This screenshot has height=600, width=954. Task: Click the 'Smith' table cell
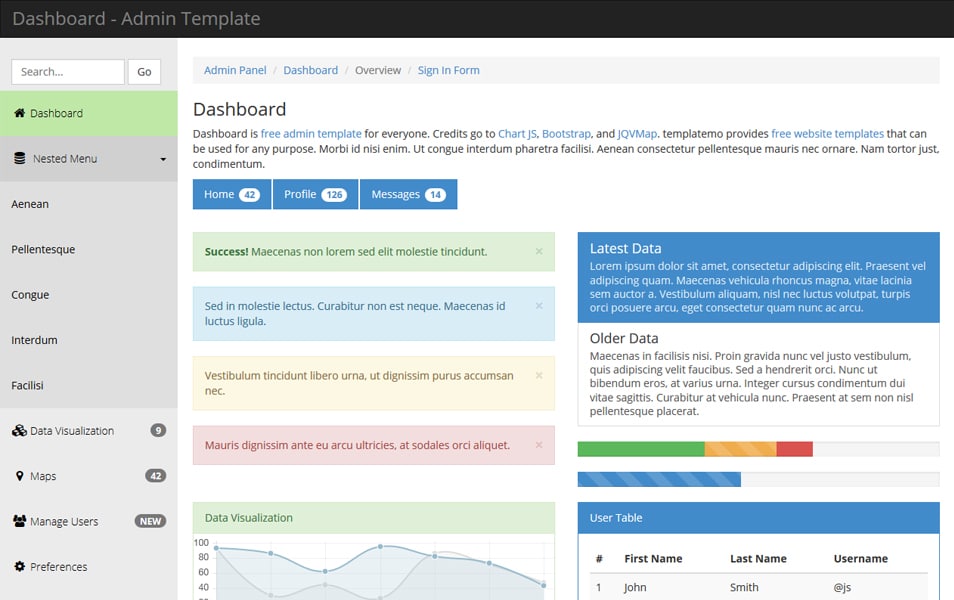click(x=744, y=587)
